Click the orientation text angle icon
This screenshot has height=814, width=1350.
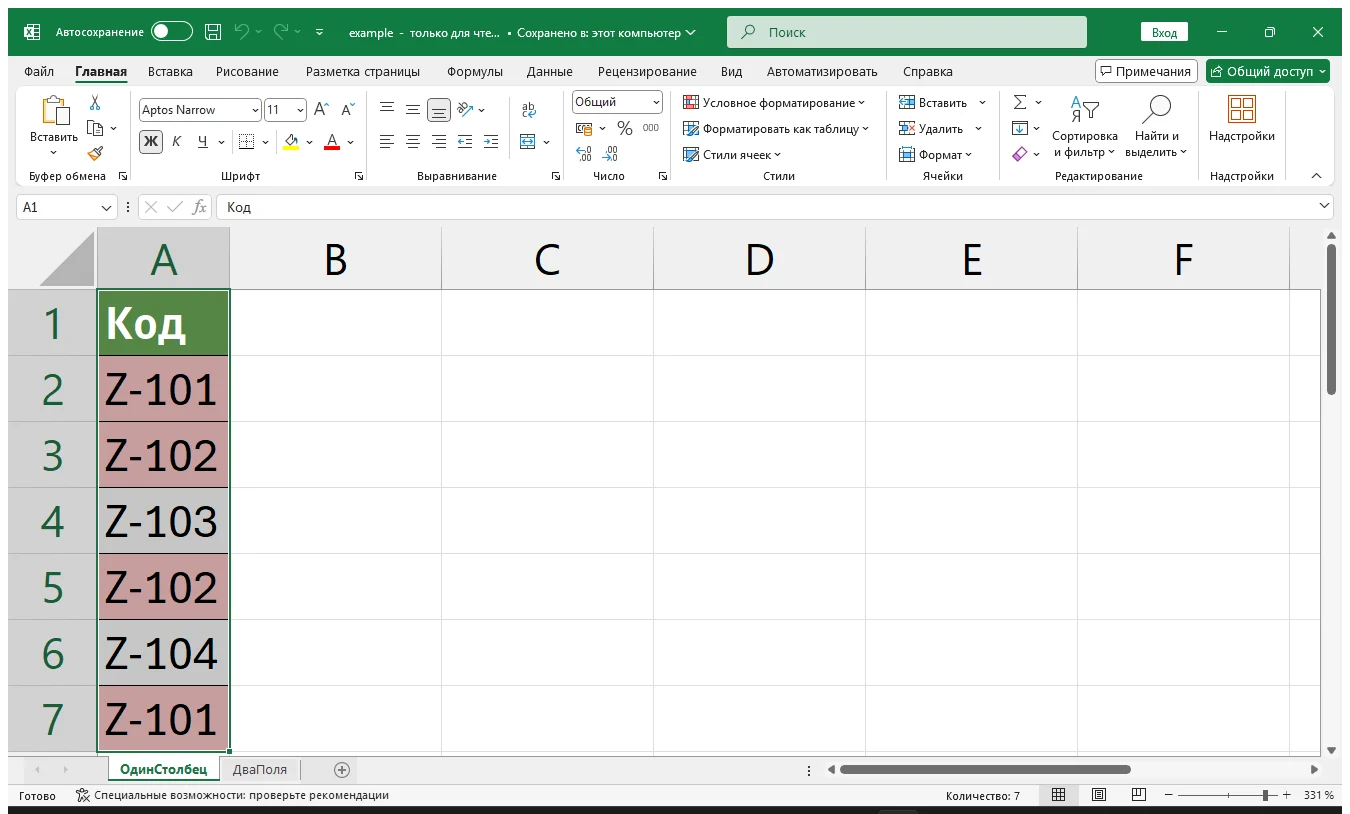[465, 110]
